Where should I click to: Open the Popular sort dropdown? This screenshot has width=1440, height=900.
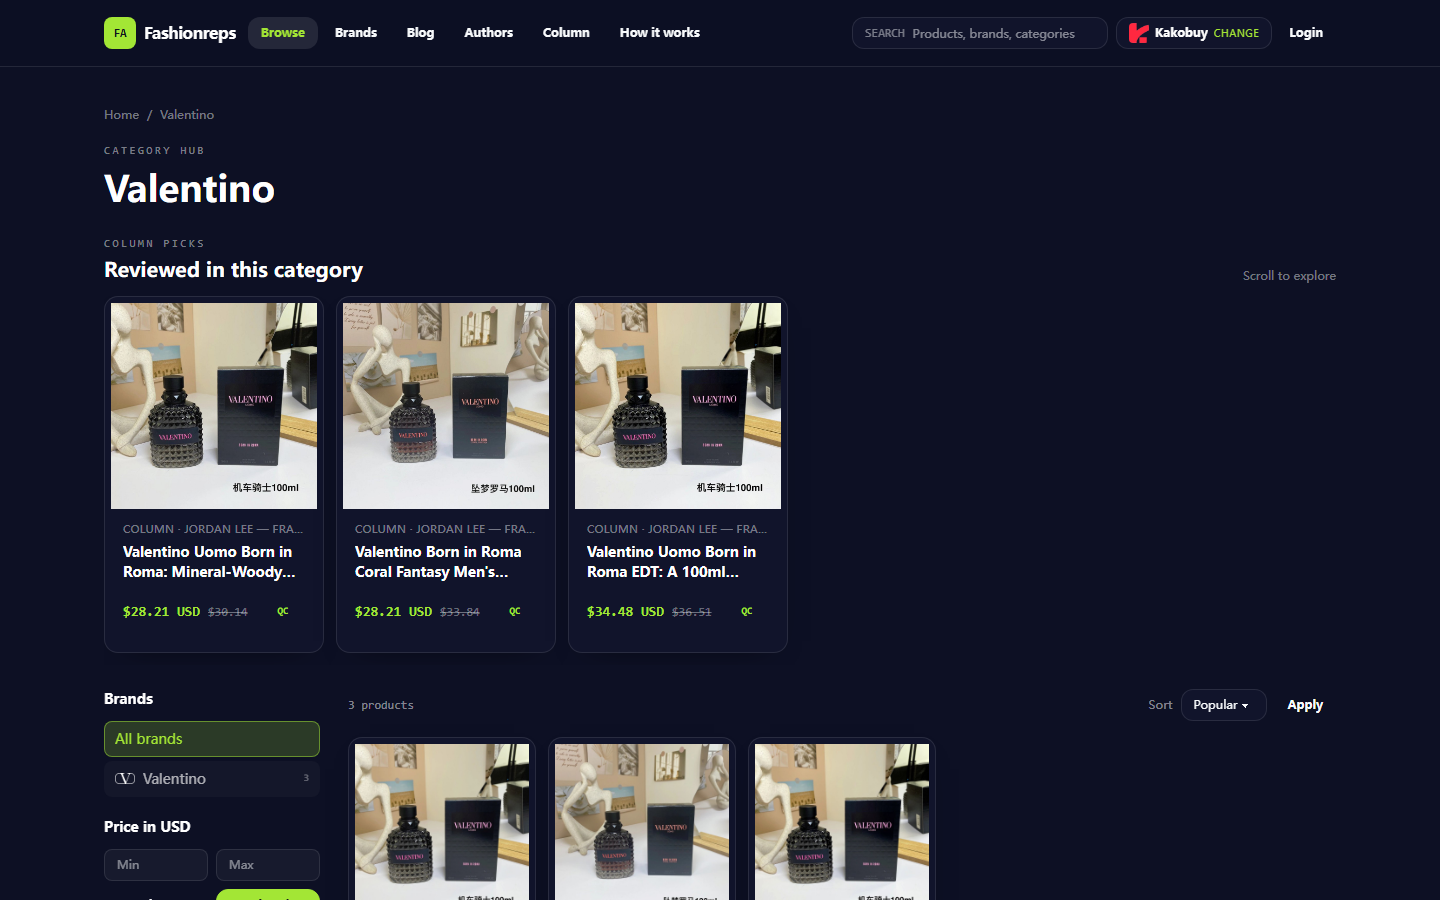pos(1223,705)
